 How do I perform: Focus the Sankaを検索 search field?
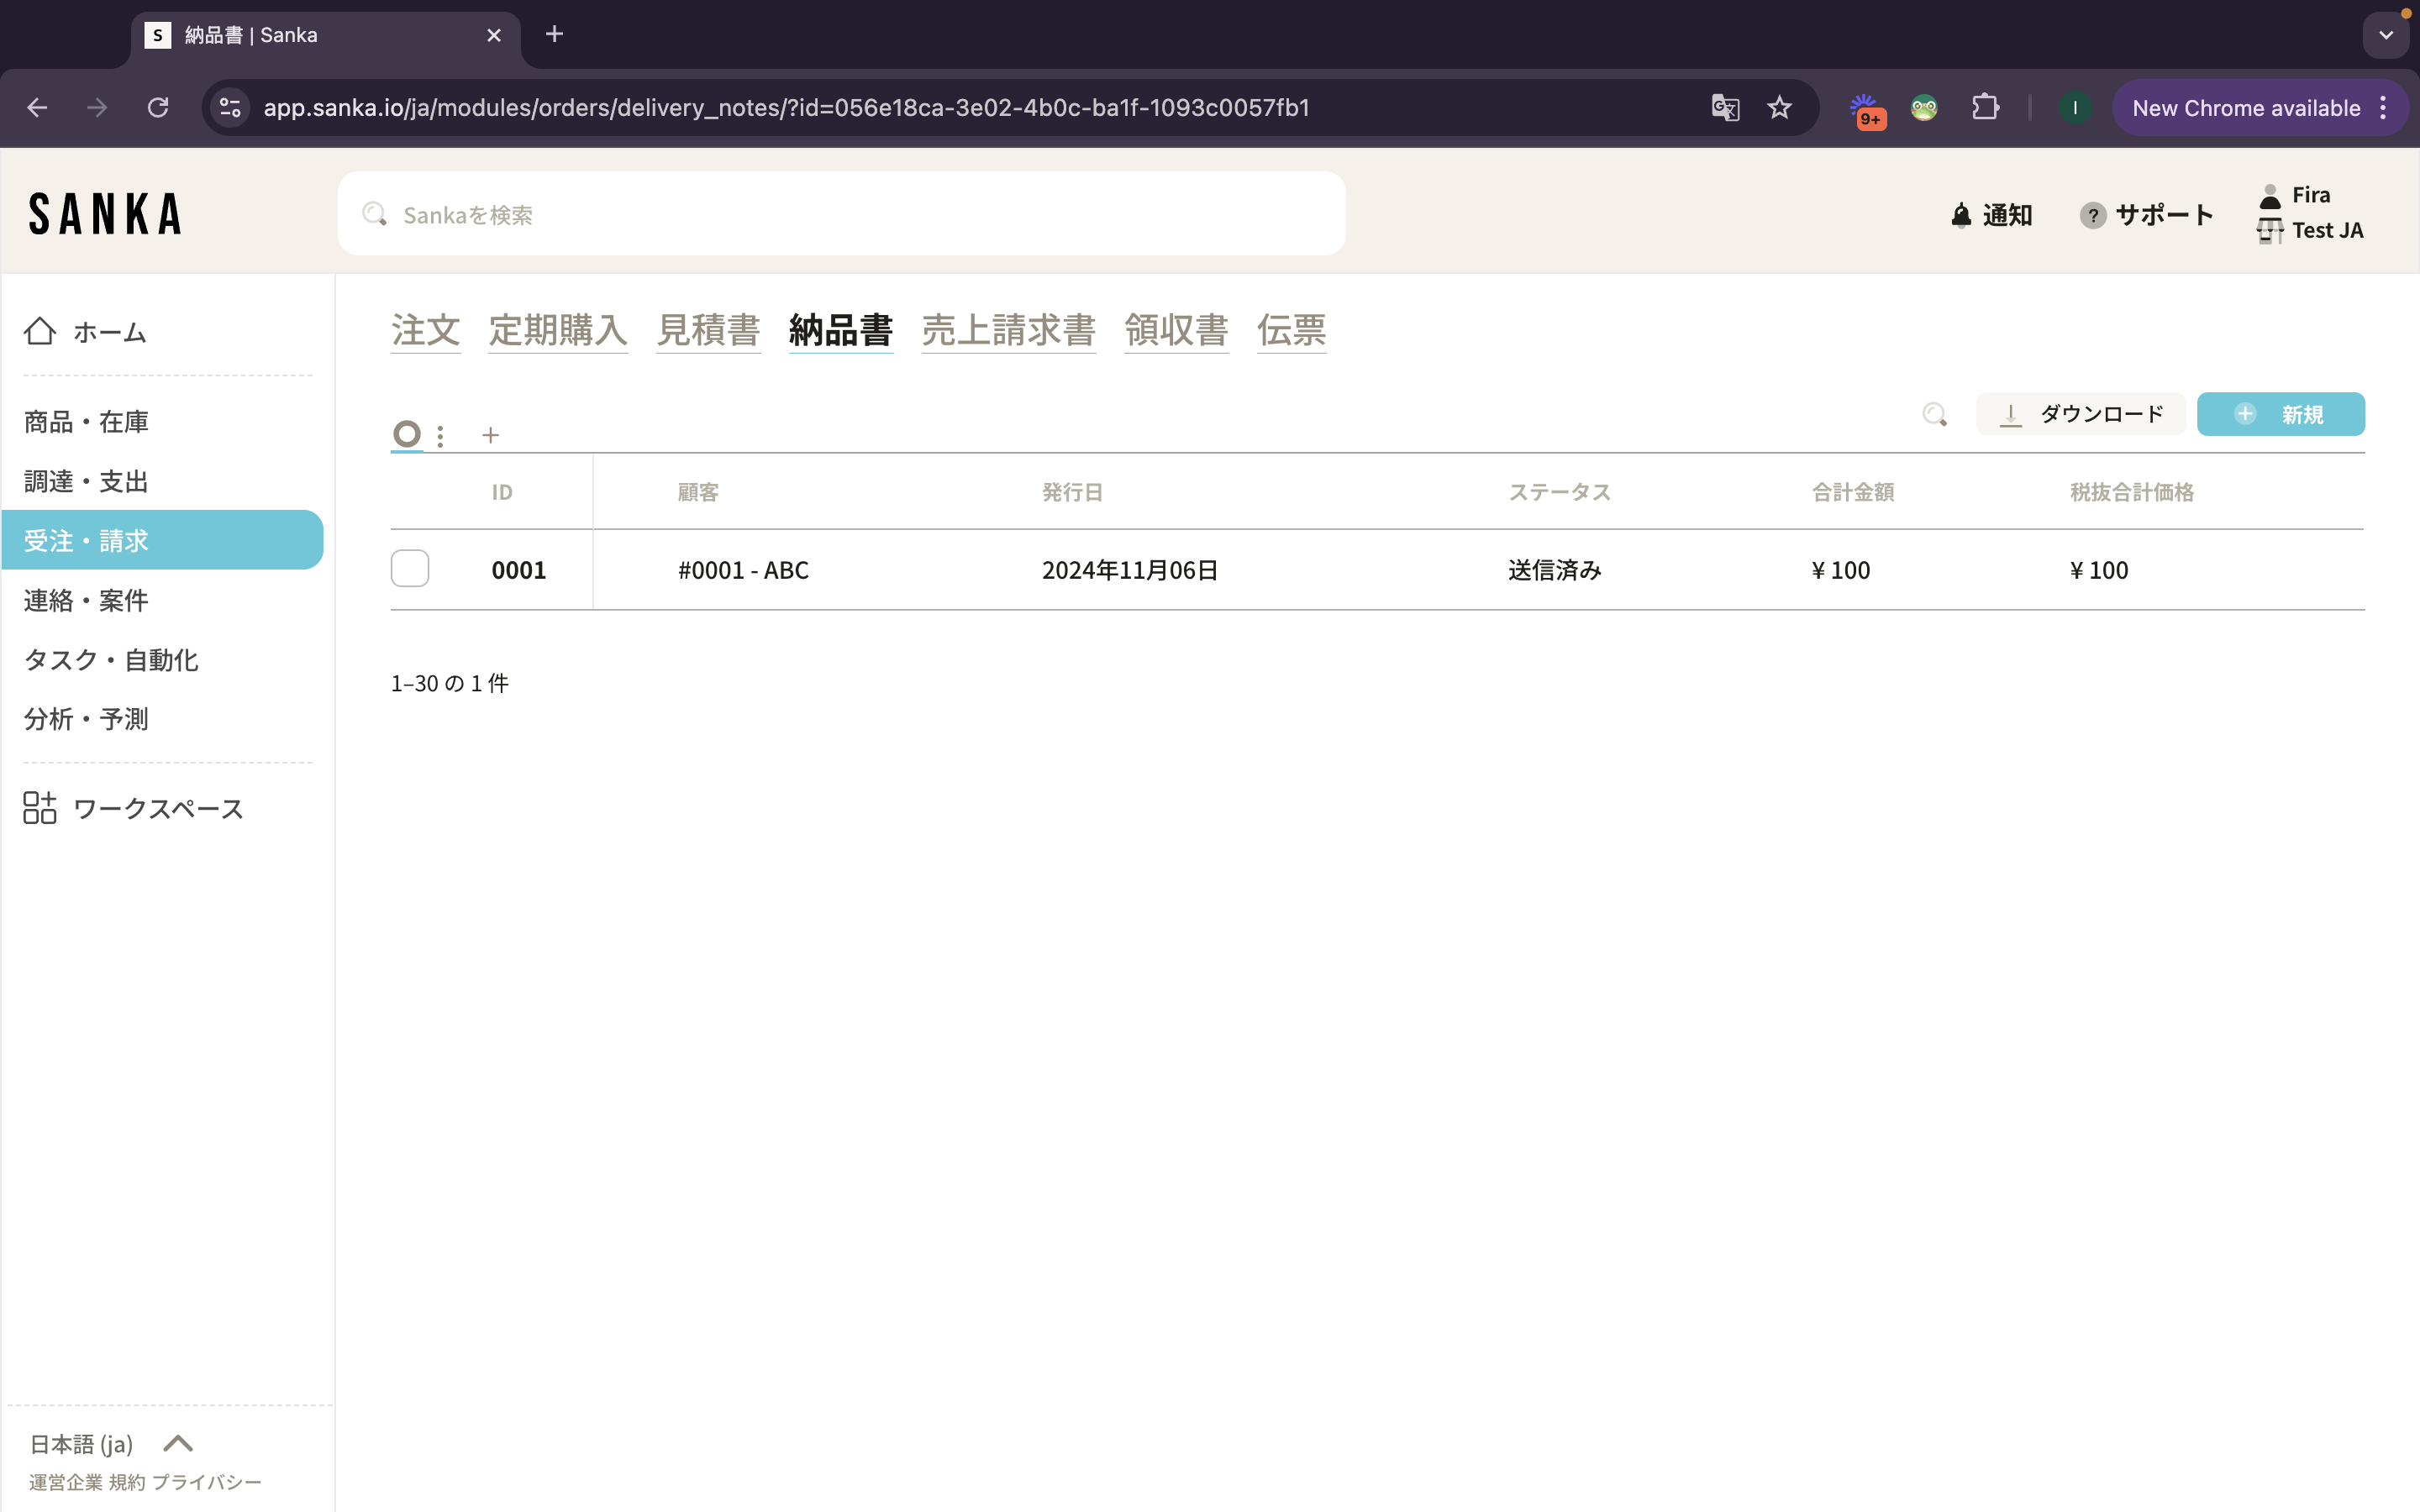click(840, 214)
